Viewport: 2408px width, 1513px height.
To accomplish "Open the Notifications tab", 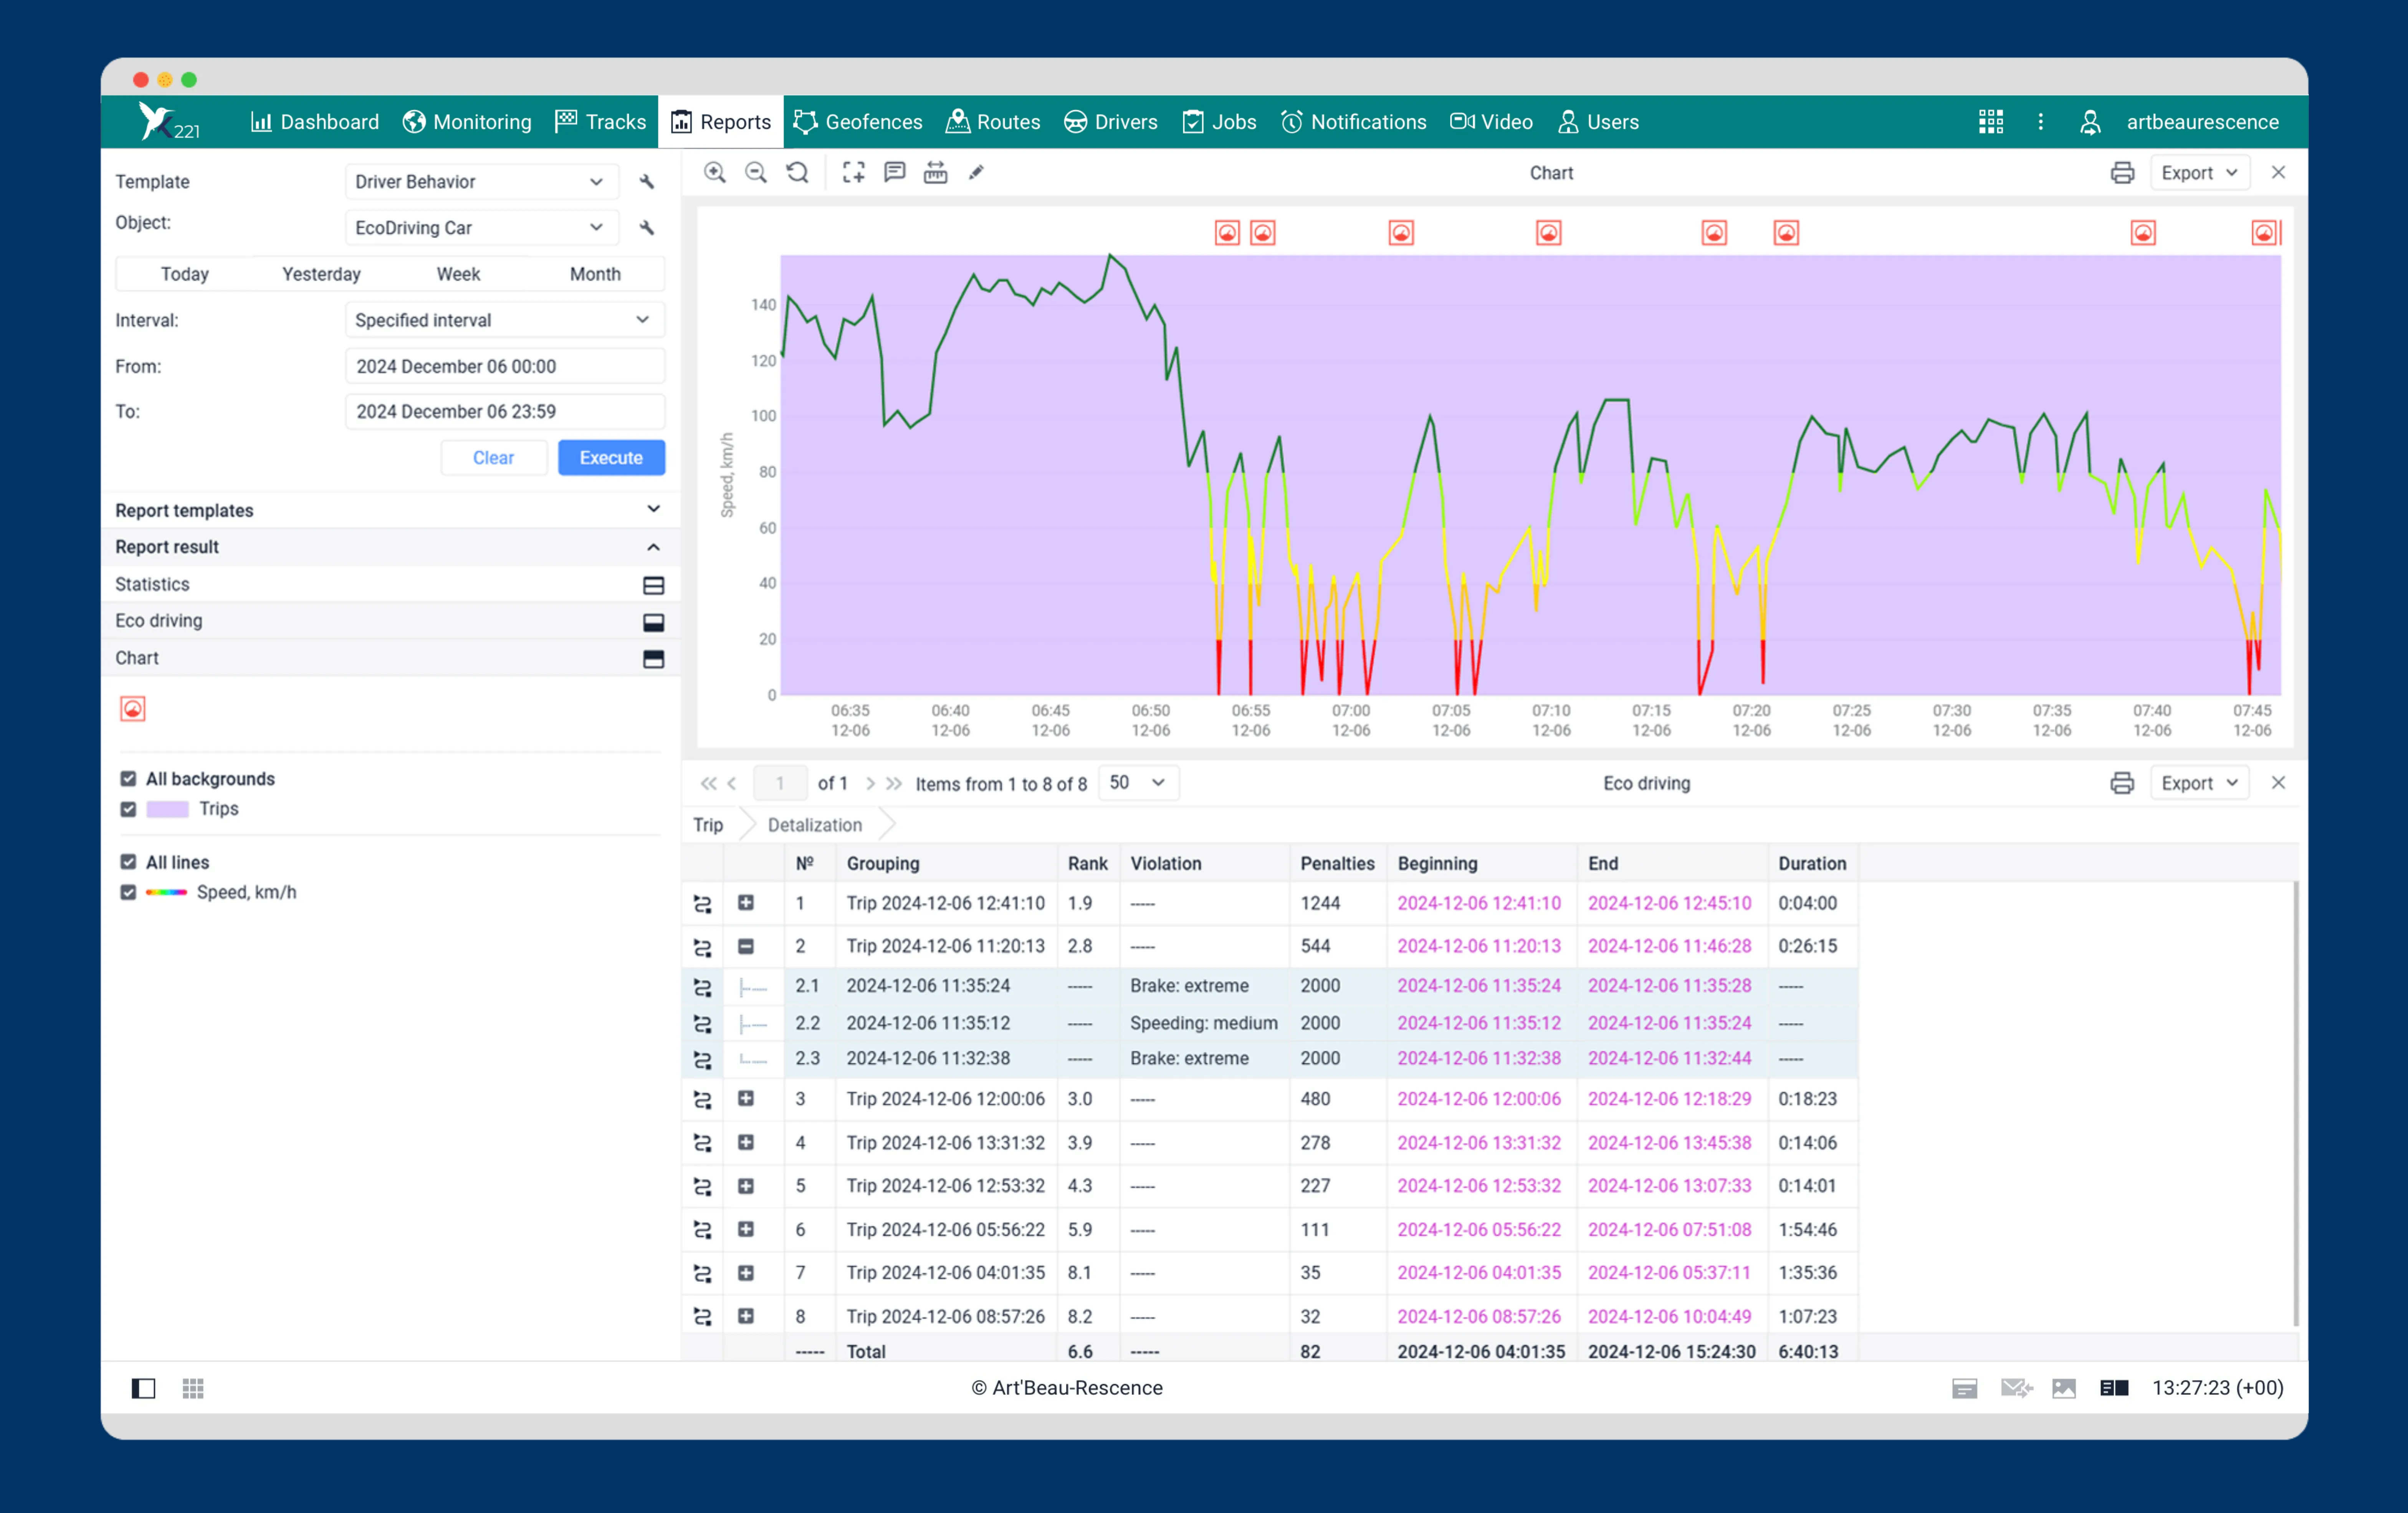I will (x=1354, y=122).
